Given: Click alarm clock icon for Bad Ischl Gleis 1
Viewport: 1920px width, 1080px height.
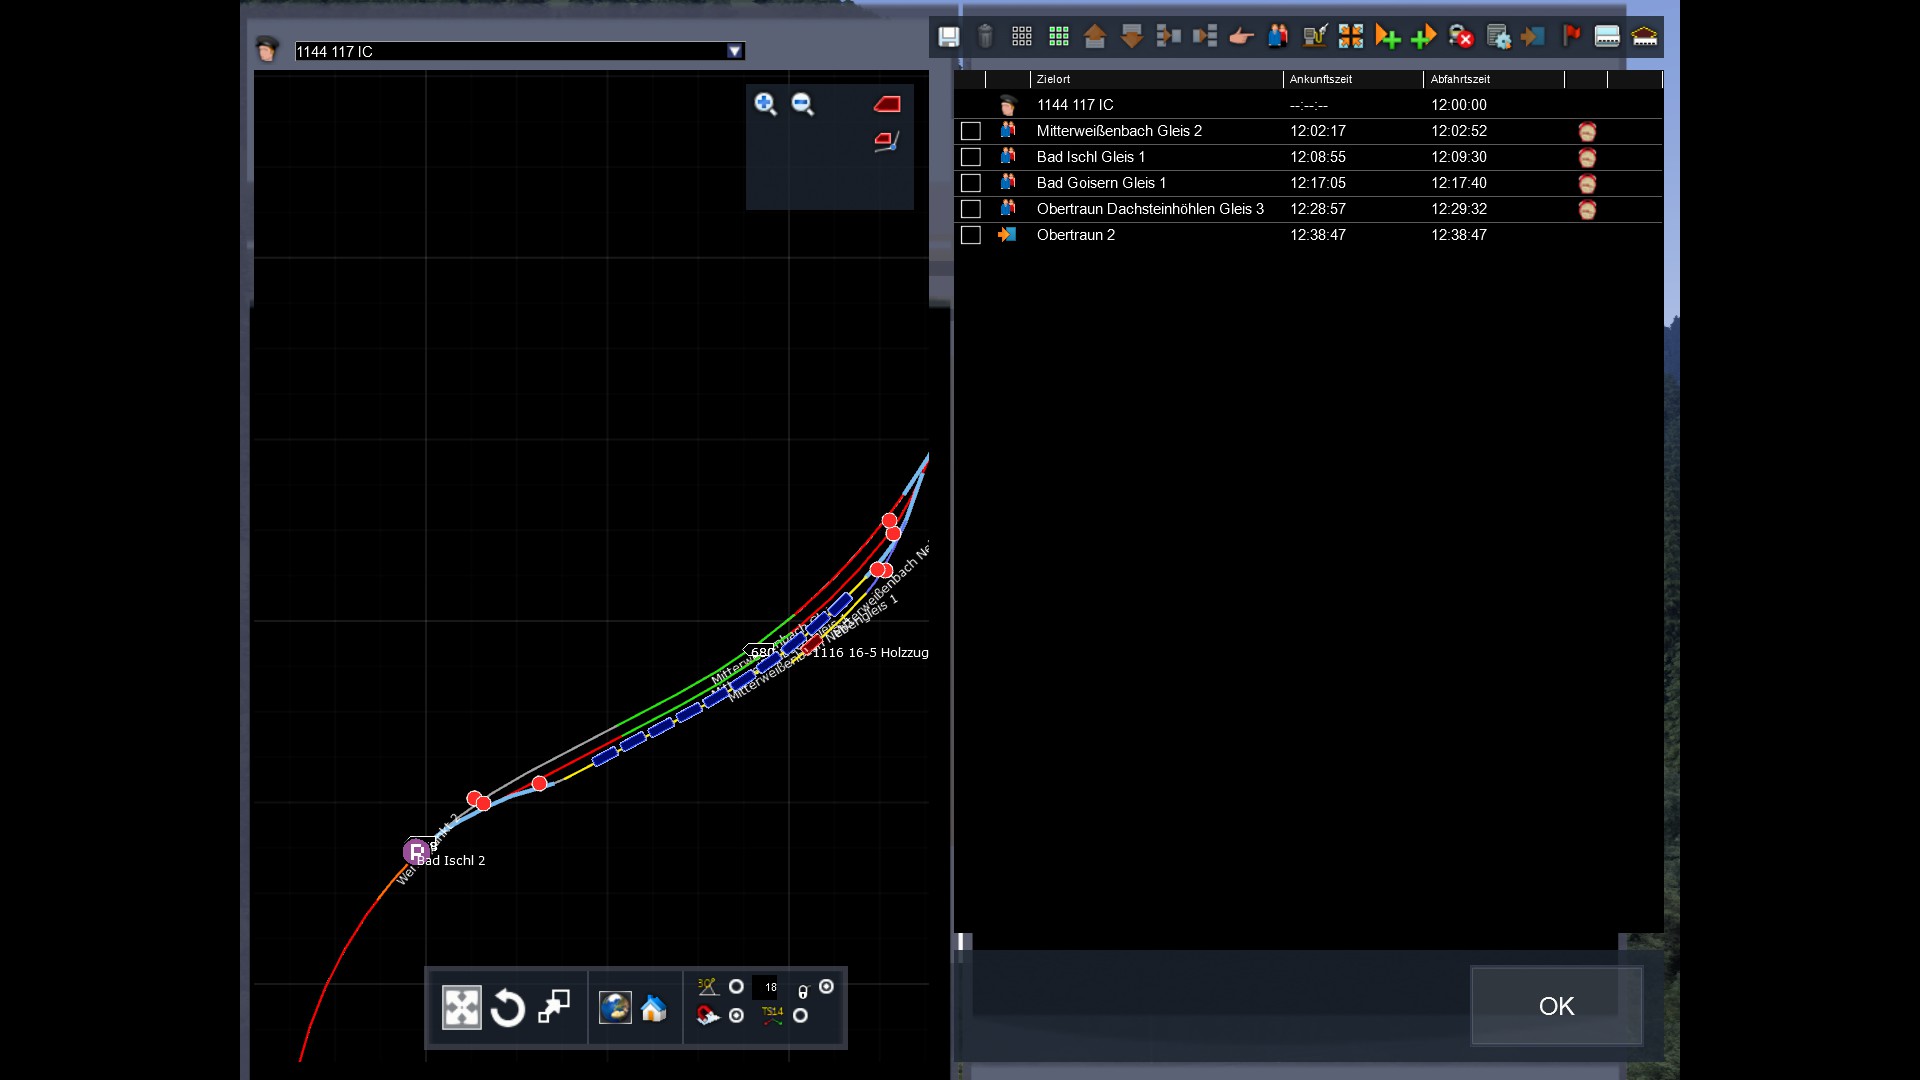Looking at the screenshot, I should pos(1587,158).
